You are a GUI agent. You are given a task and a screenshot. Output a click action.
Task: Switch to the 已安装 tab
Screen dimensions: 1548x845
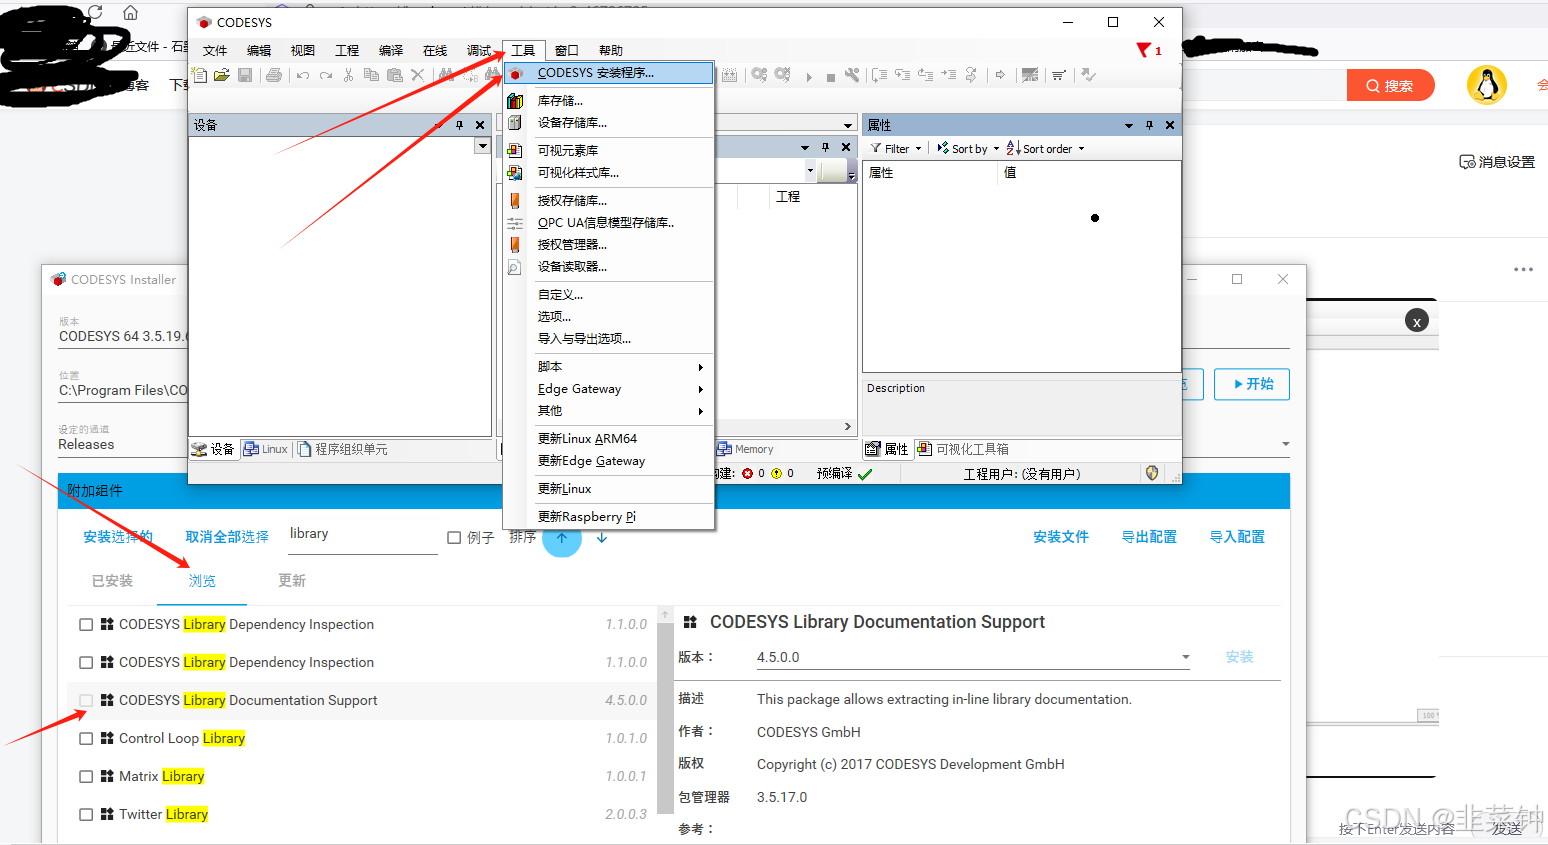click(111, 580)
